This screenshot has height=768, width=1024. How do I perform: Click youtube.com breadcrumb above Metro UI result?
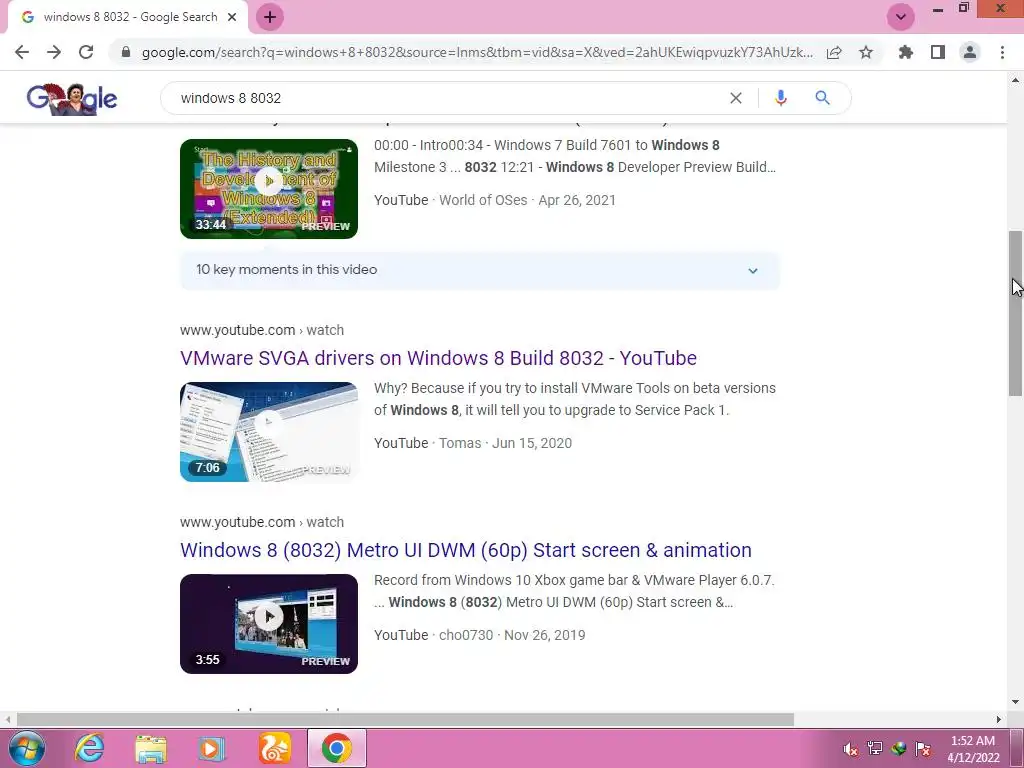(262, 522)
